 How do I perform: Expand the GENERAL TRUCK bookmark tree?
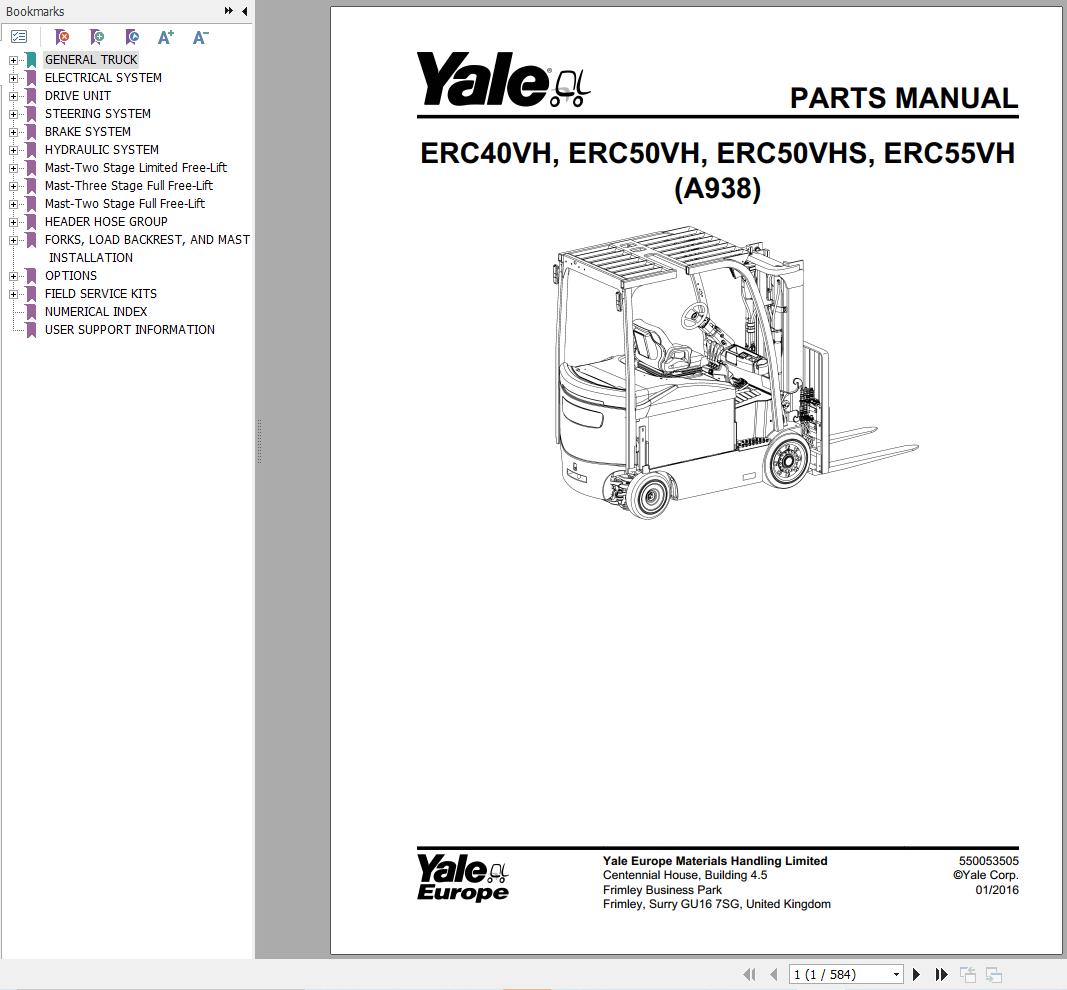click(11, 59)
